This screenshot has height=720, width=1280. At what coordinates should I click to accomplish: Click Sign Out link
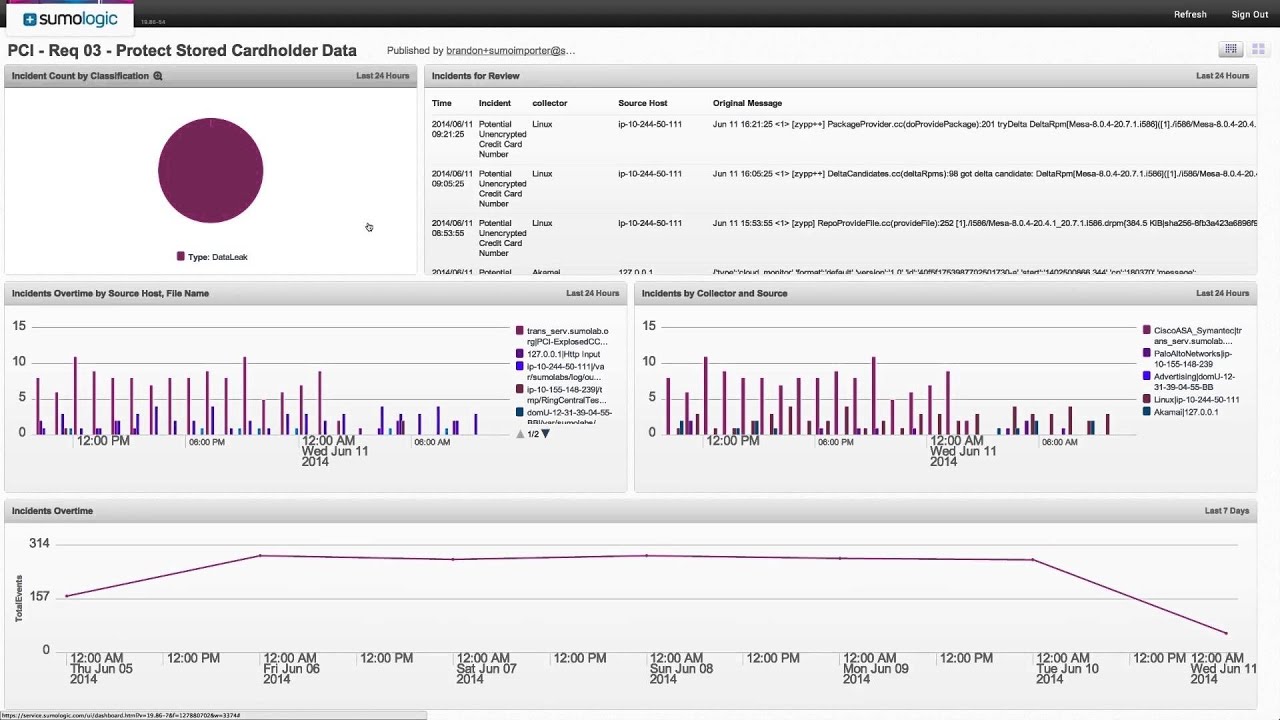[1249, 15]
